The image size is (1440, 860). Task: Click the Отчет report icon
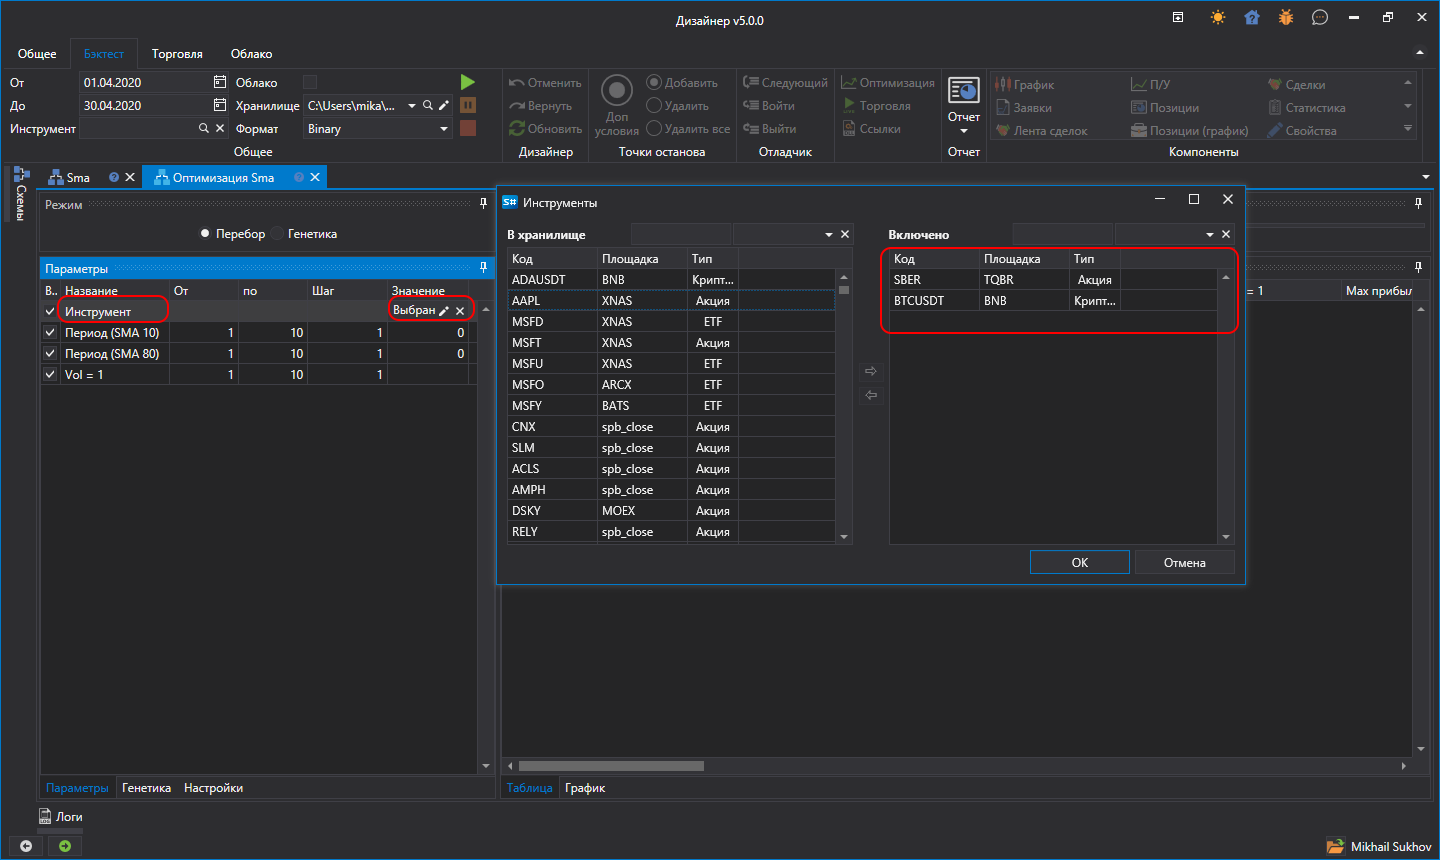964,91
